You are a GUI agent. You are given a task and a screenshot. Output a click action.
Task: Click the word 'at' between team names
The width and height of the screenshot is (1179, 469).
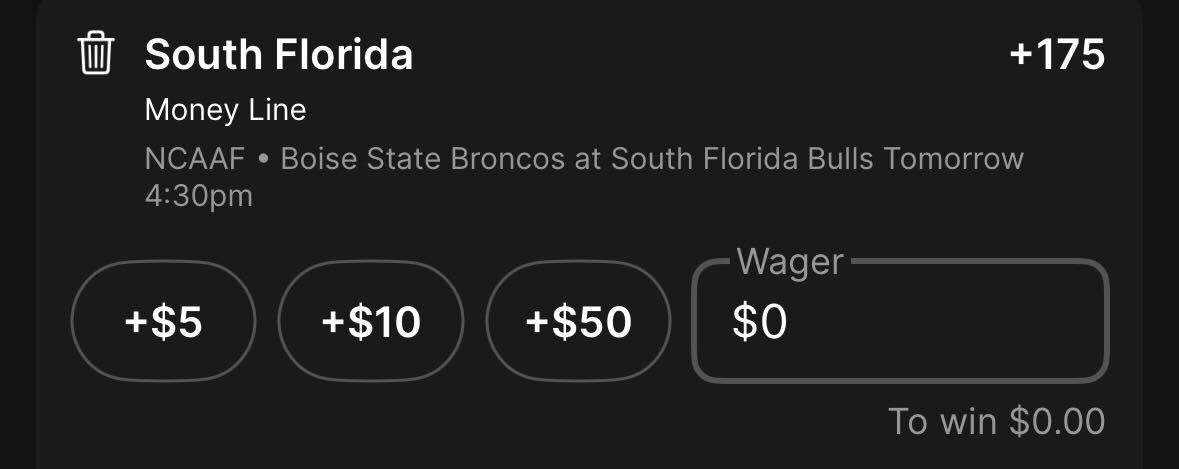(x=588, y=160)
